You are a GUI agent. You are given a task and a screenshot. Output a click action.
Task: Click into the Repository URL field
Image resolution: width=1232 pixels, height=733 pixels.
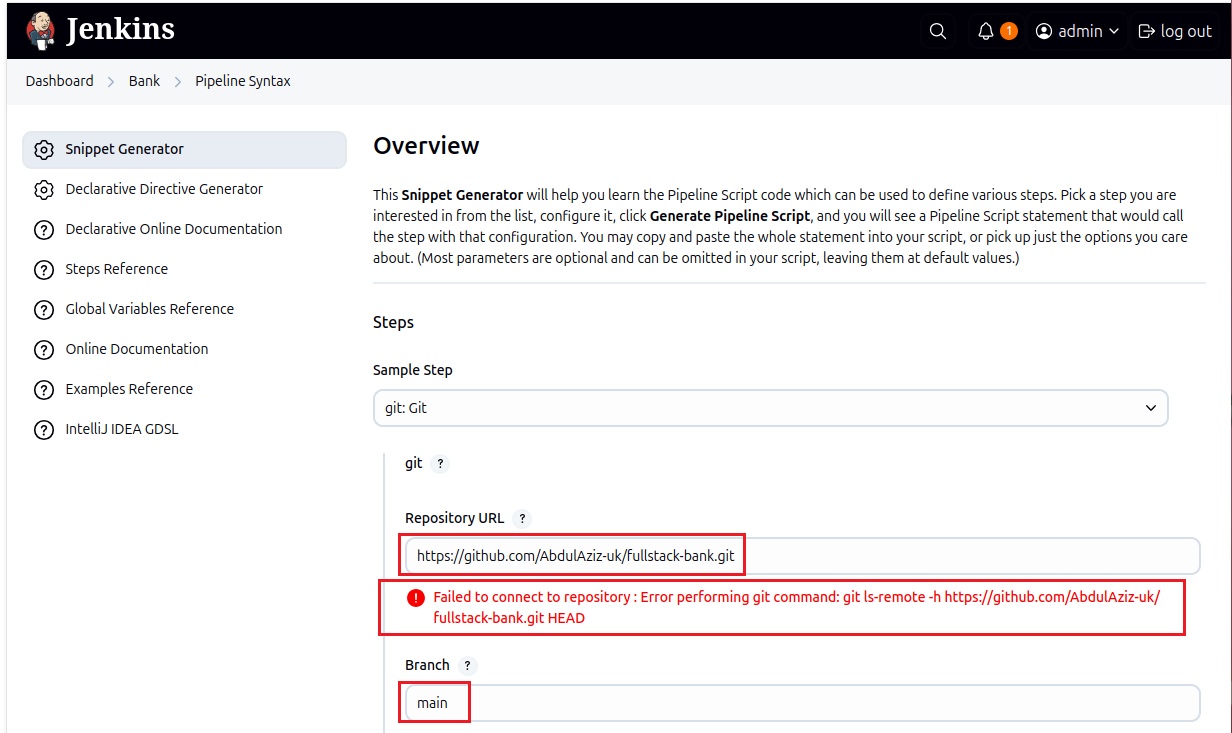tap(800, 555)
